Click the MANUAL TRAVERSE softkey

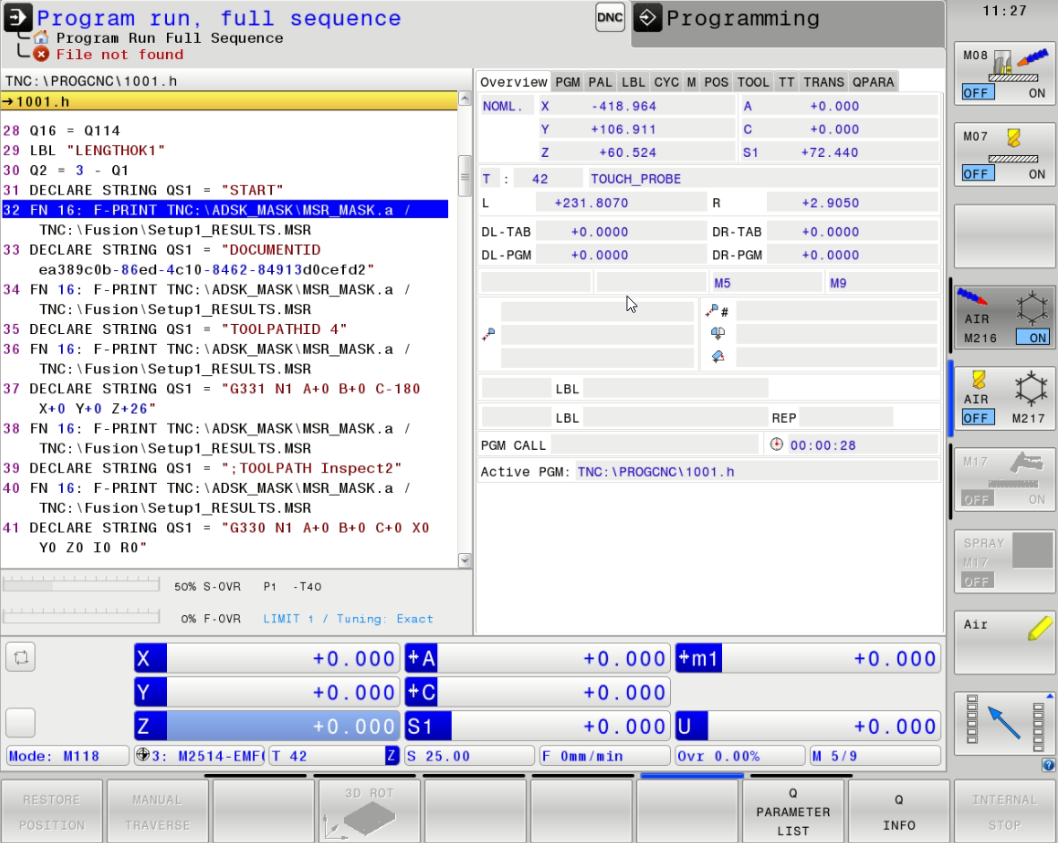pyautogui.click(x=157, y=811)
